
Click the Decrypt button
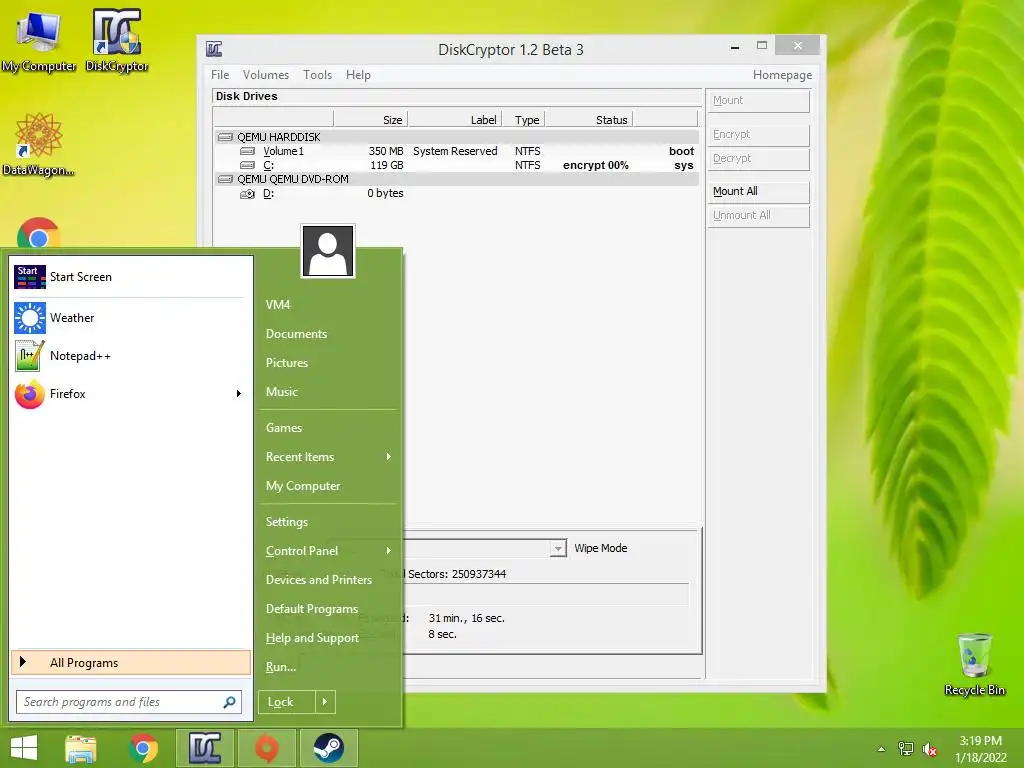[x=759, y=159]
